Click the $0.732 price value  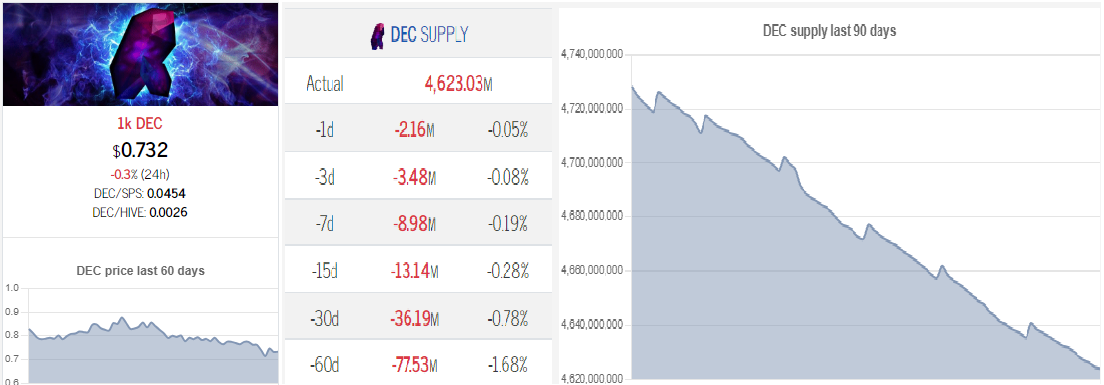coord(141,150)
